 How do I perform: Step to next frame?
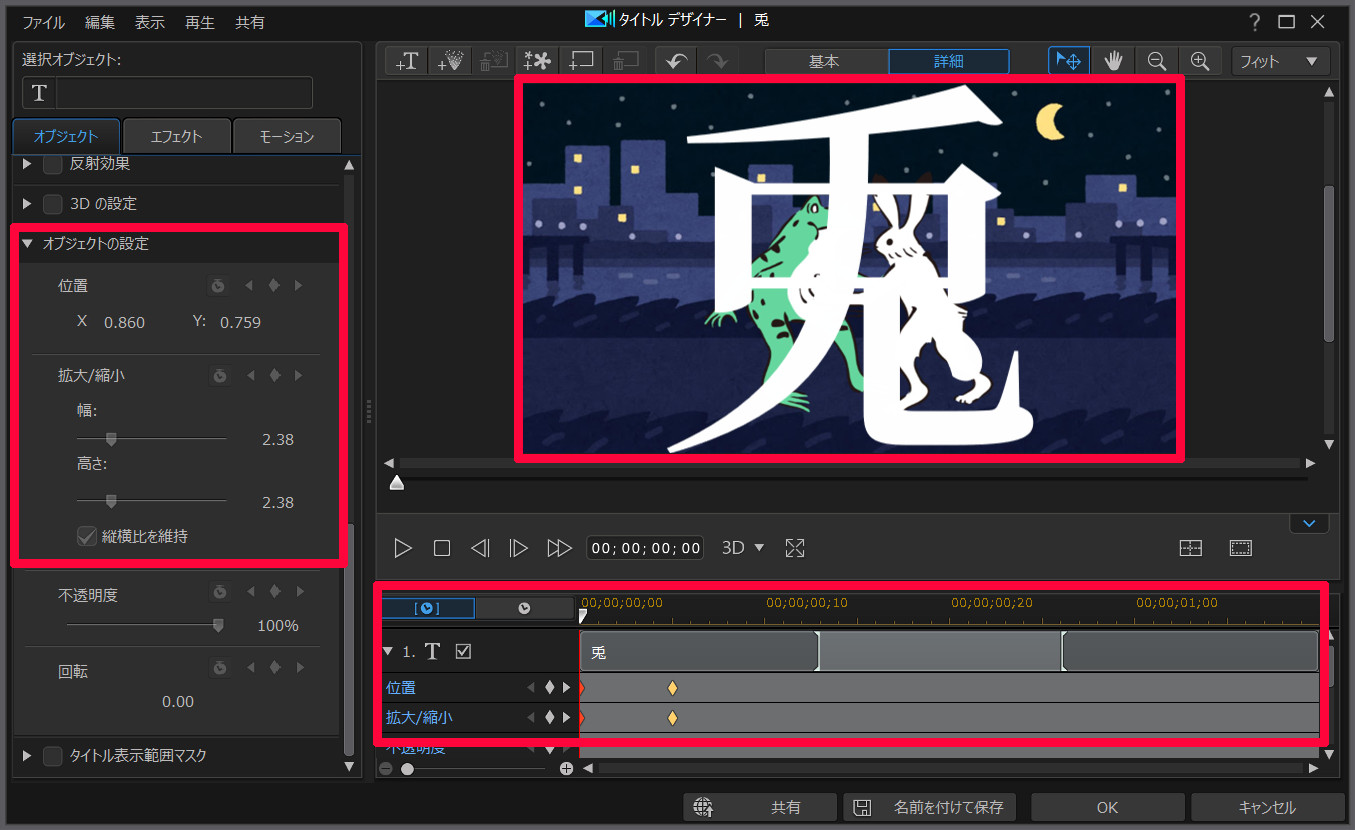[x=518, y=548]
